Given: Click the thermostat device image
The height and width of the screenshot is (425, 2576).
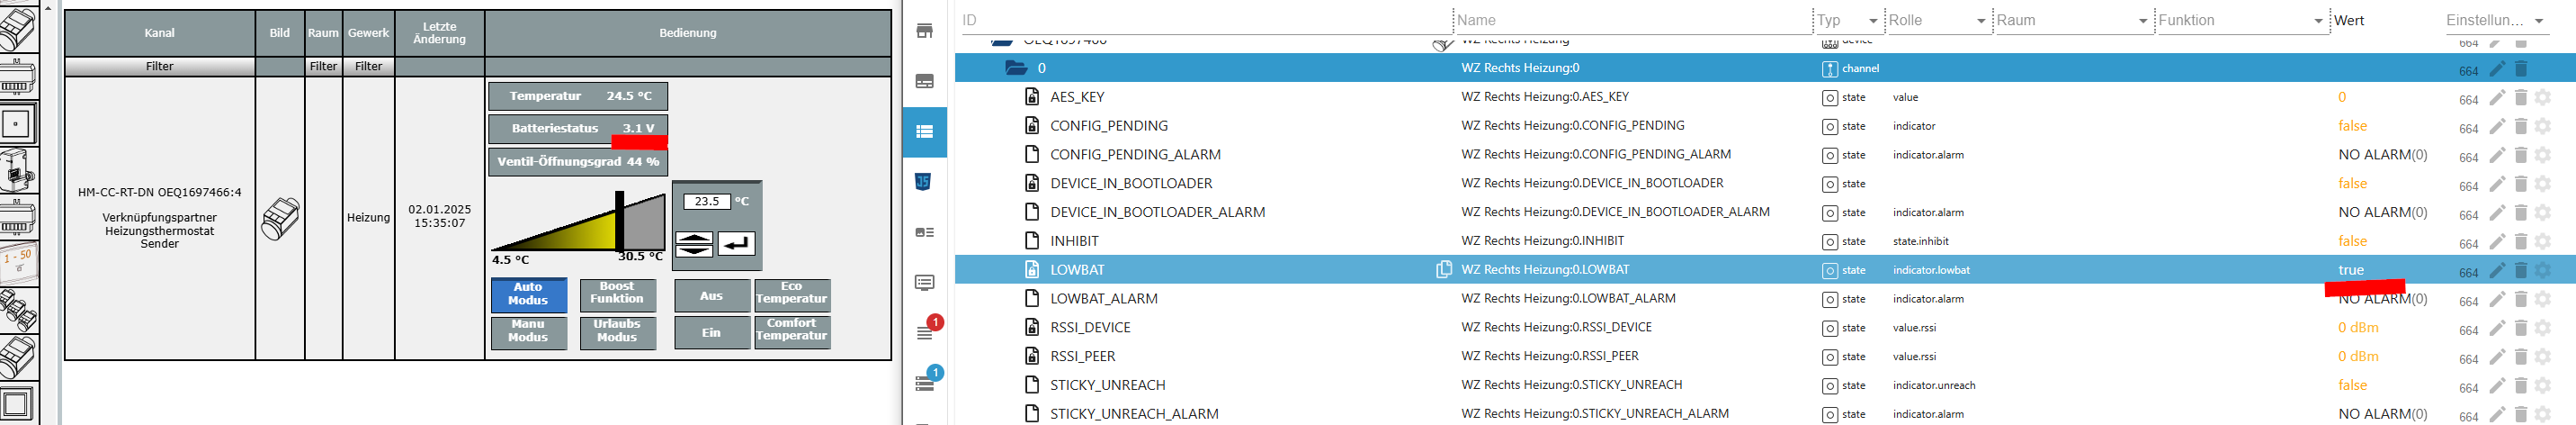Looking at the screenshot, I should pos(280,218).
